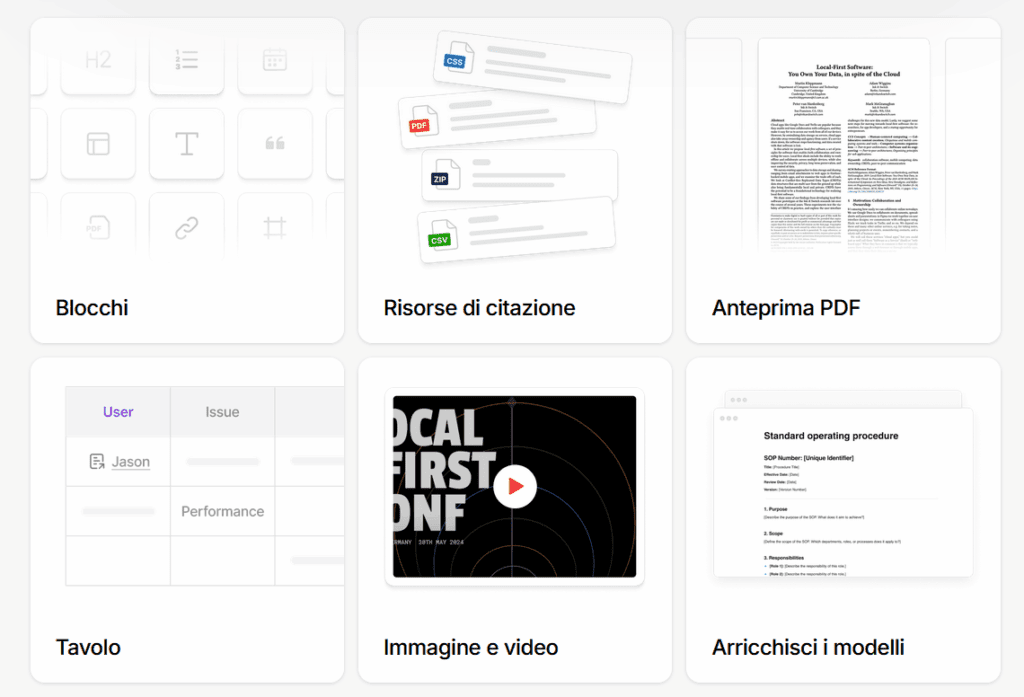This screenshot has width=1024, height=697.
Task: Click the CSS file citation icon
Action: (457, 58)
